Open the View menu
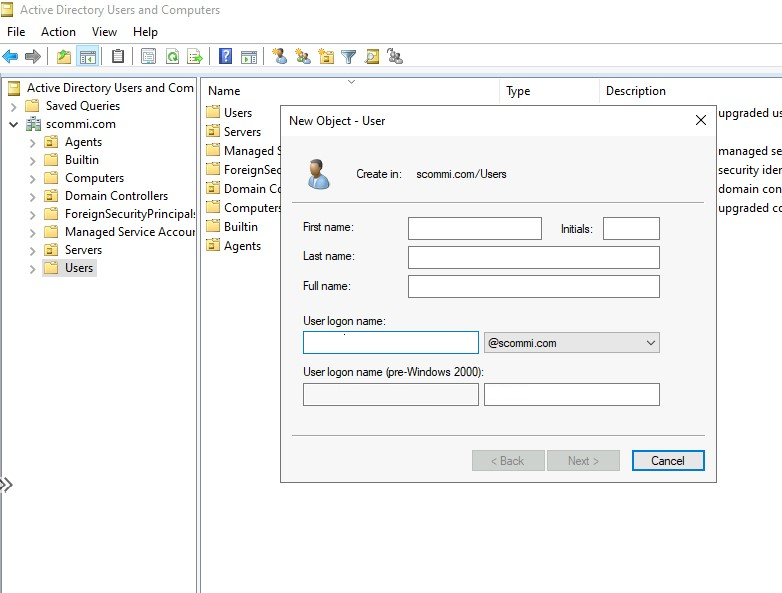The image size is (782, 593). click(104, 32)
